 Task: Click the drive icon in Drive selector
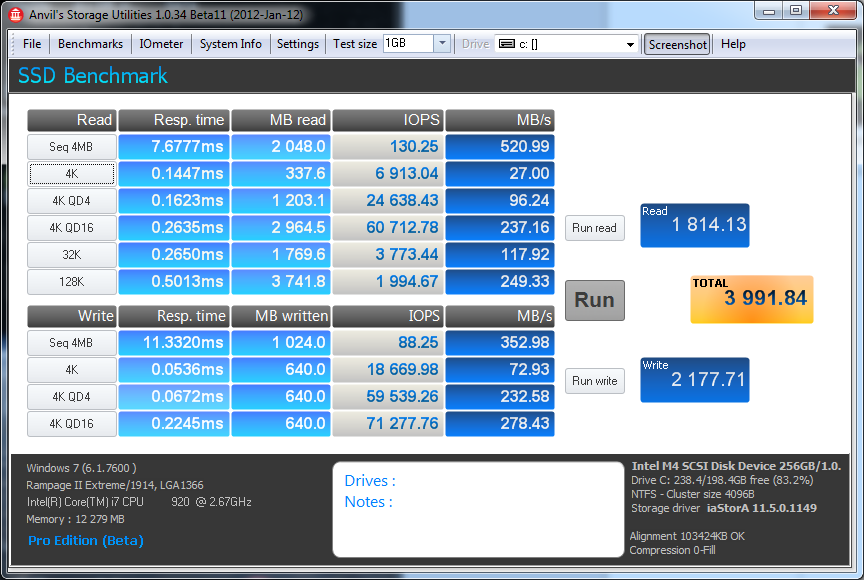(x=507, y=44)
